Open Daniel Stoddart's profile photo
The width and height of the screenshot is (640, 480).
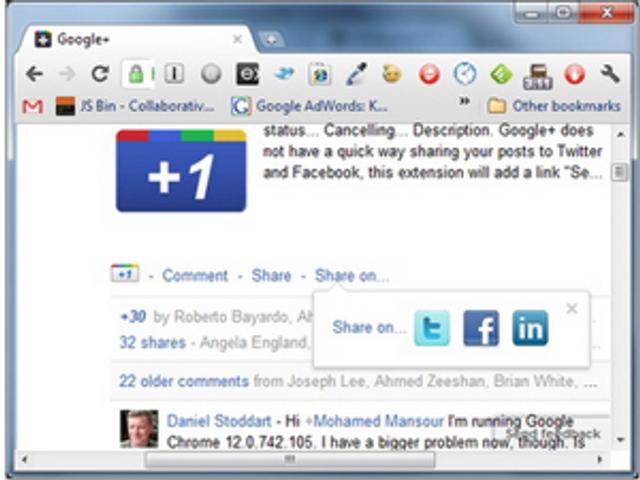coord(139,429)
